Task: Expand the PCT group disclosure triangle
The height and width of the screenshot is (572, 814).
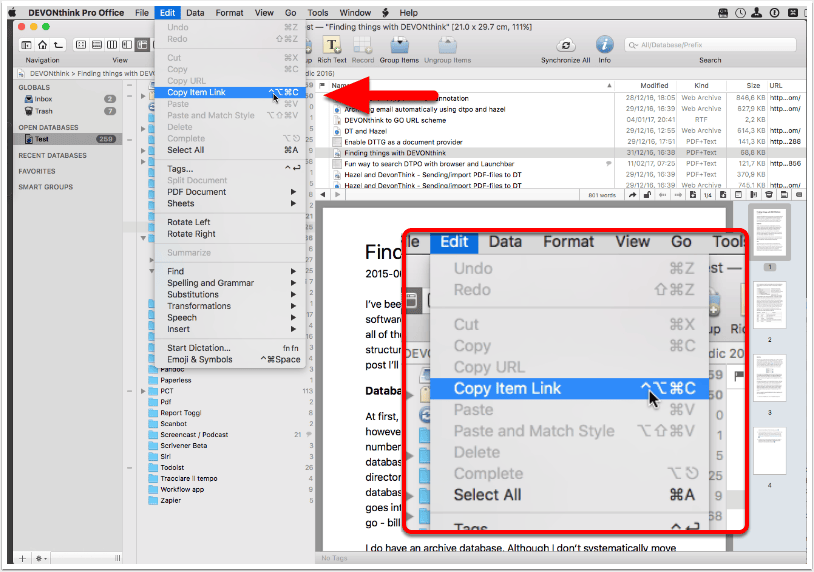Action: [x=143, y=391]
